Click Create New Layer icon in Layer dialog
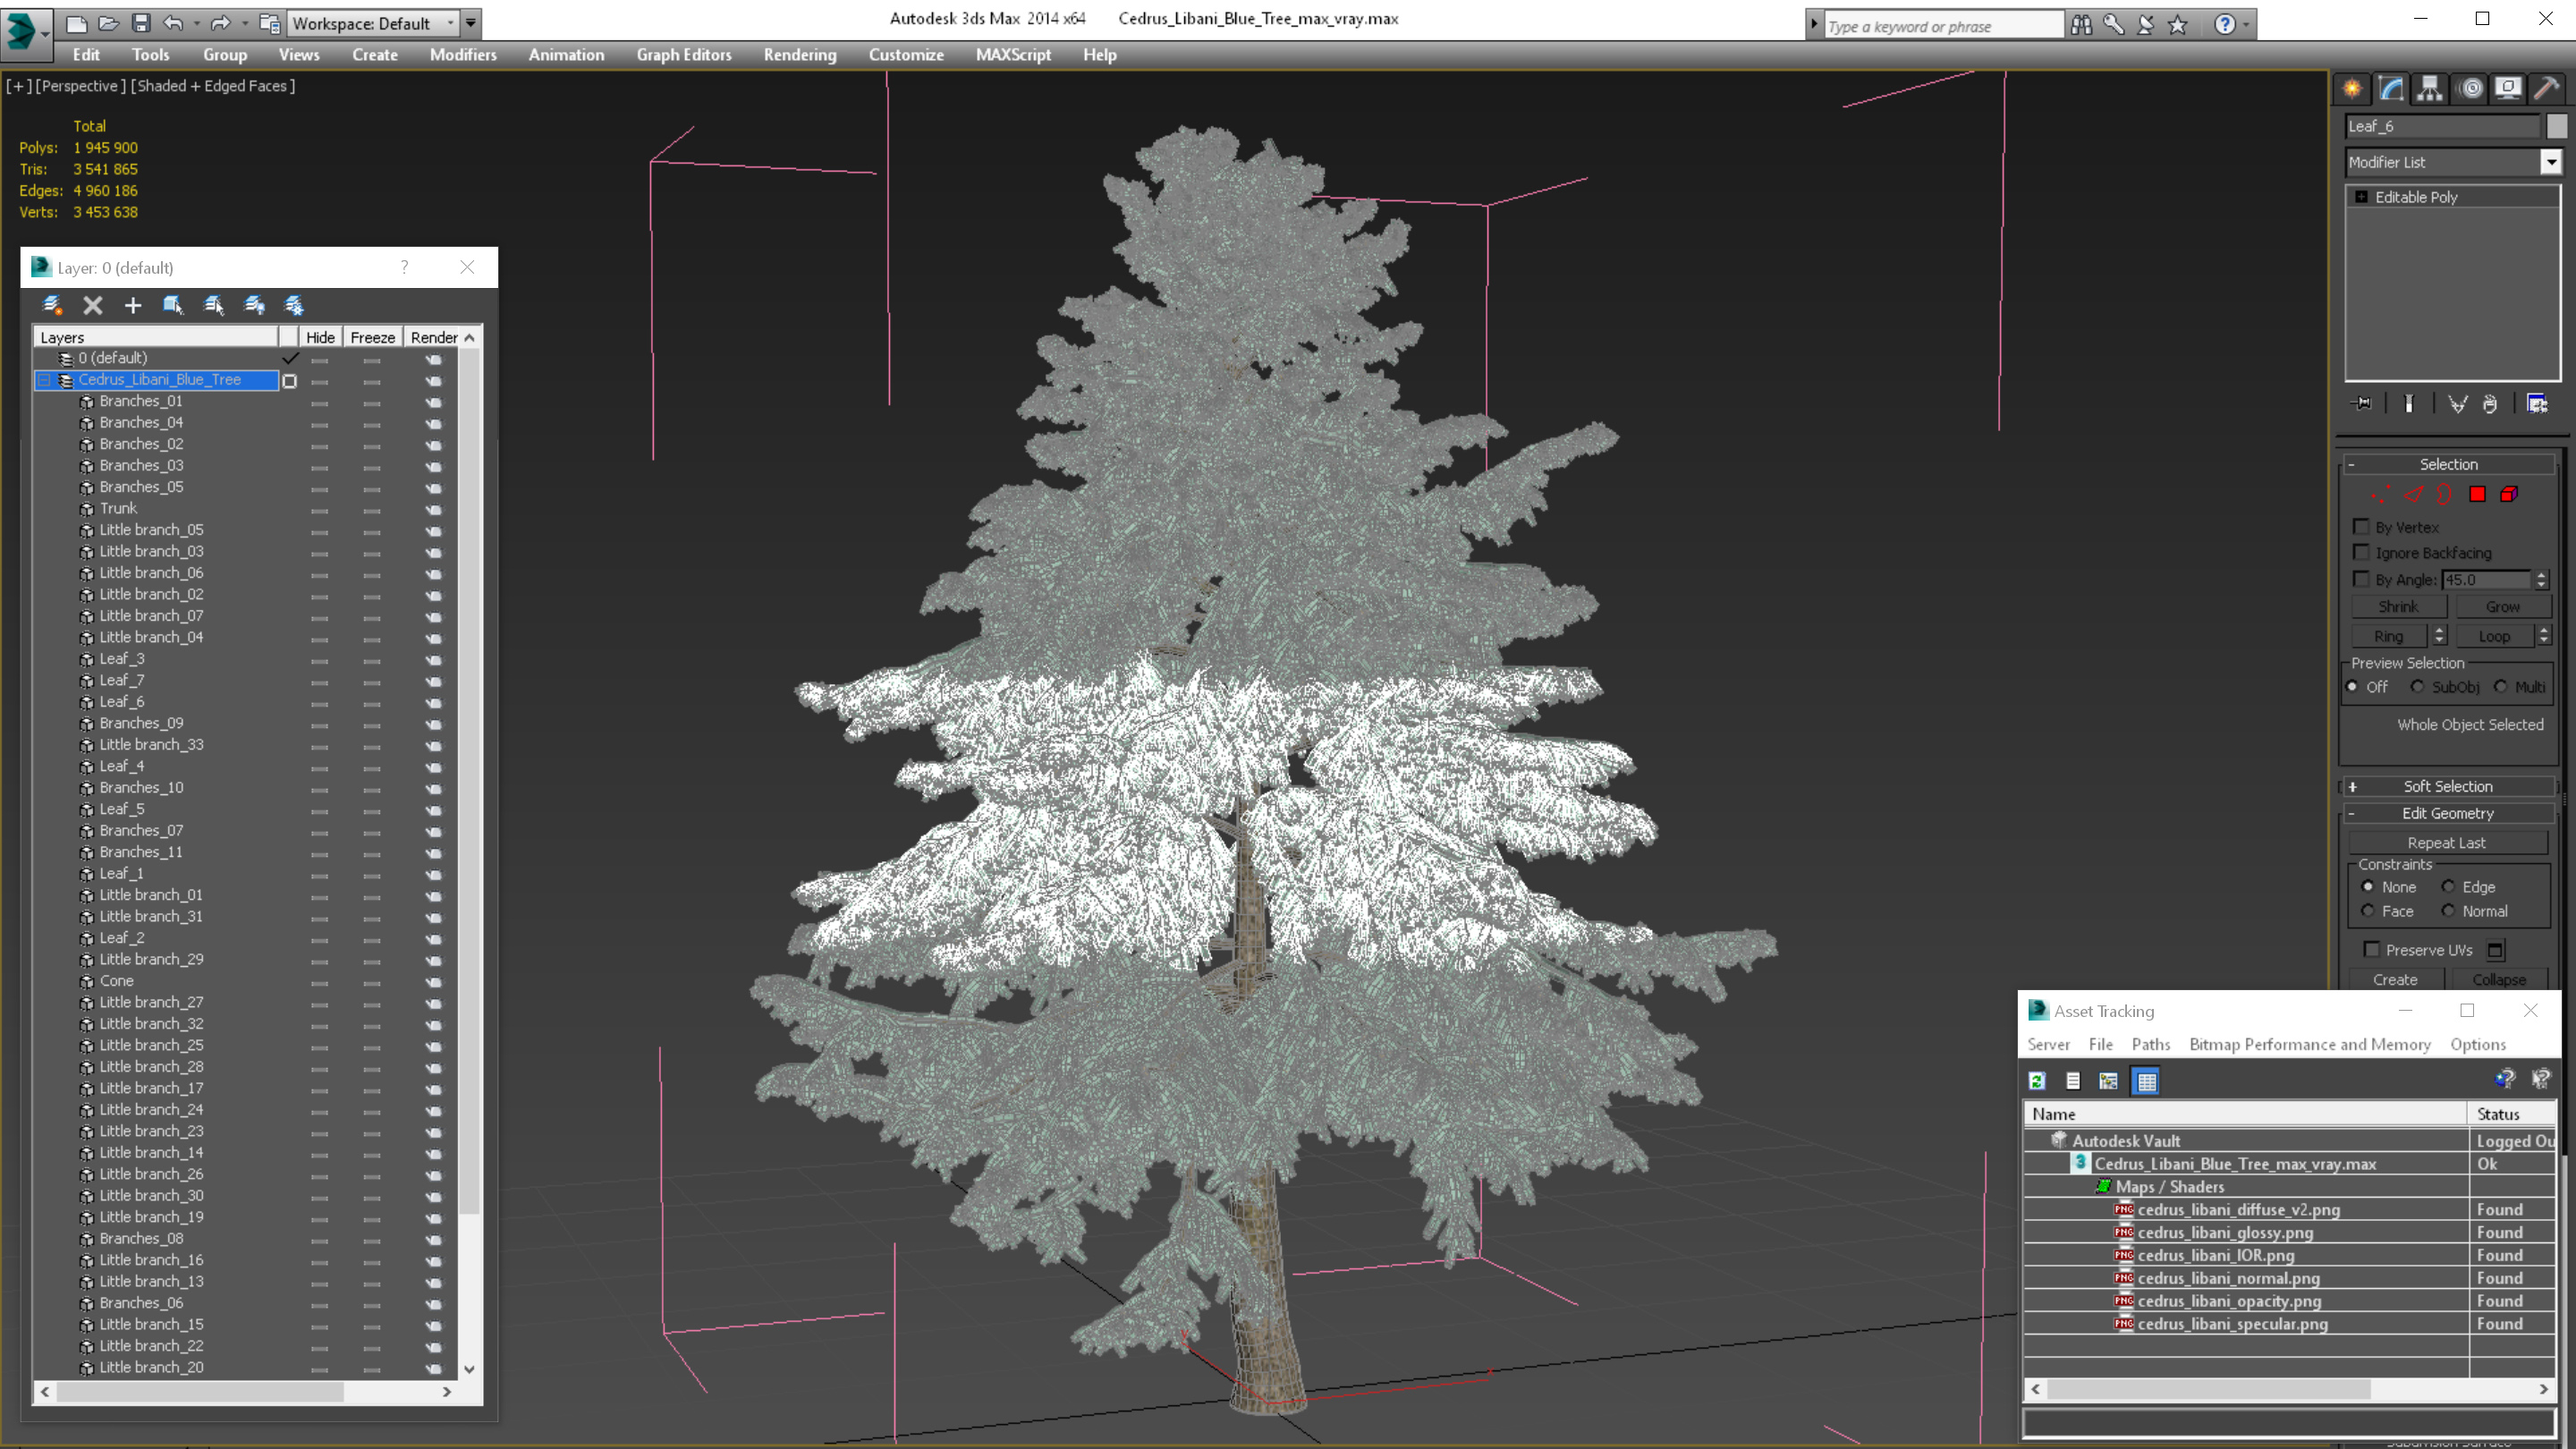Screen dimensions: 2576x1449 (52, 305)
